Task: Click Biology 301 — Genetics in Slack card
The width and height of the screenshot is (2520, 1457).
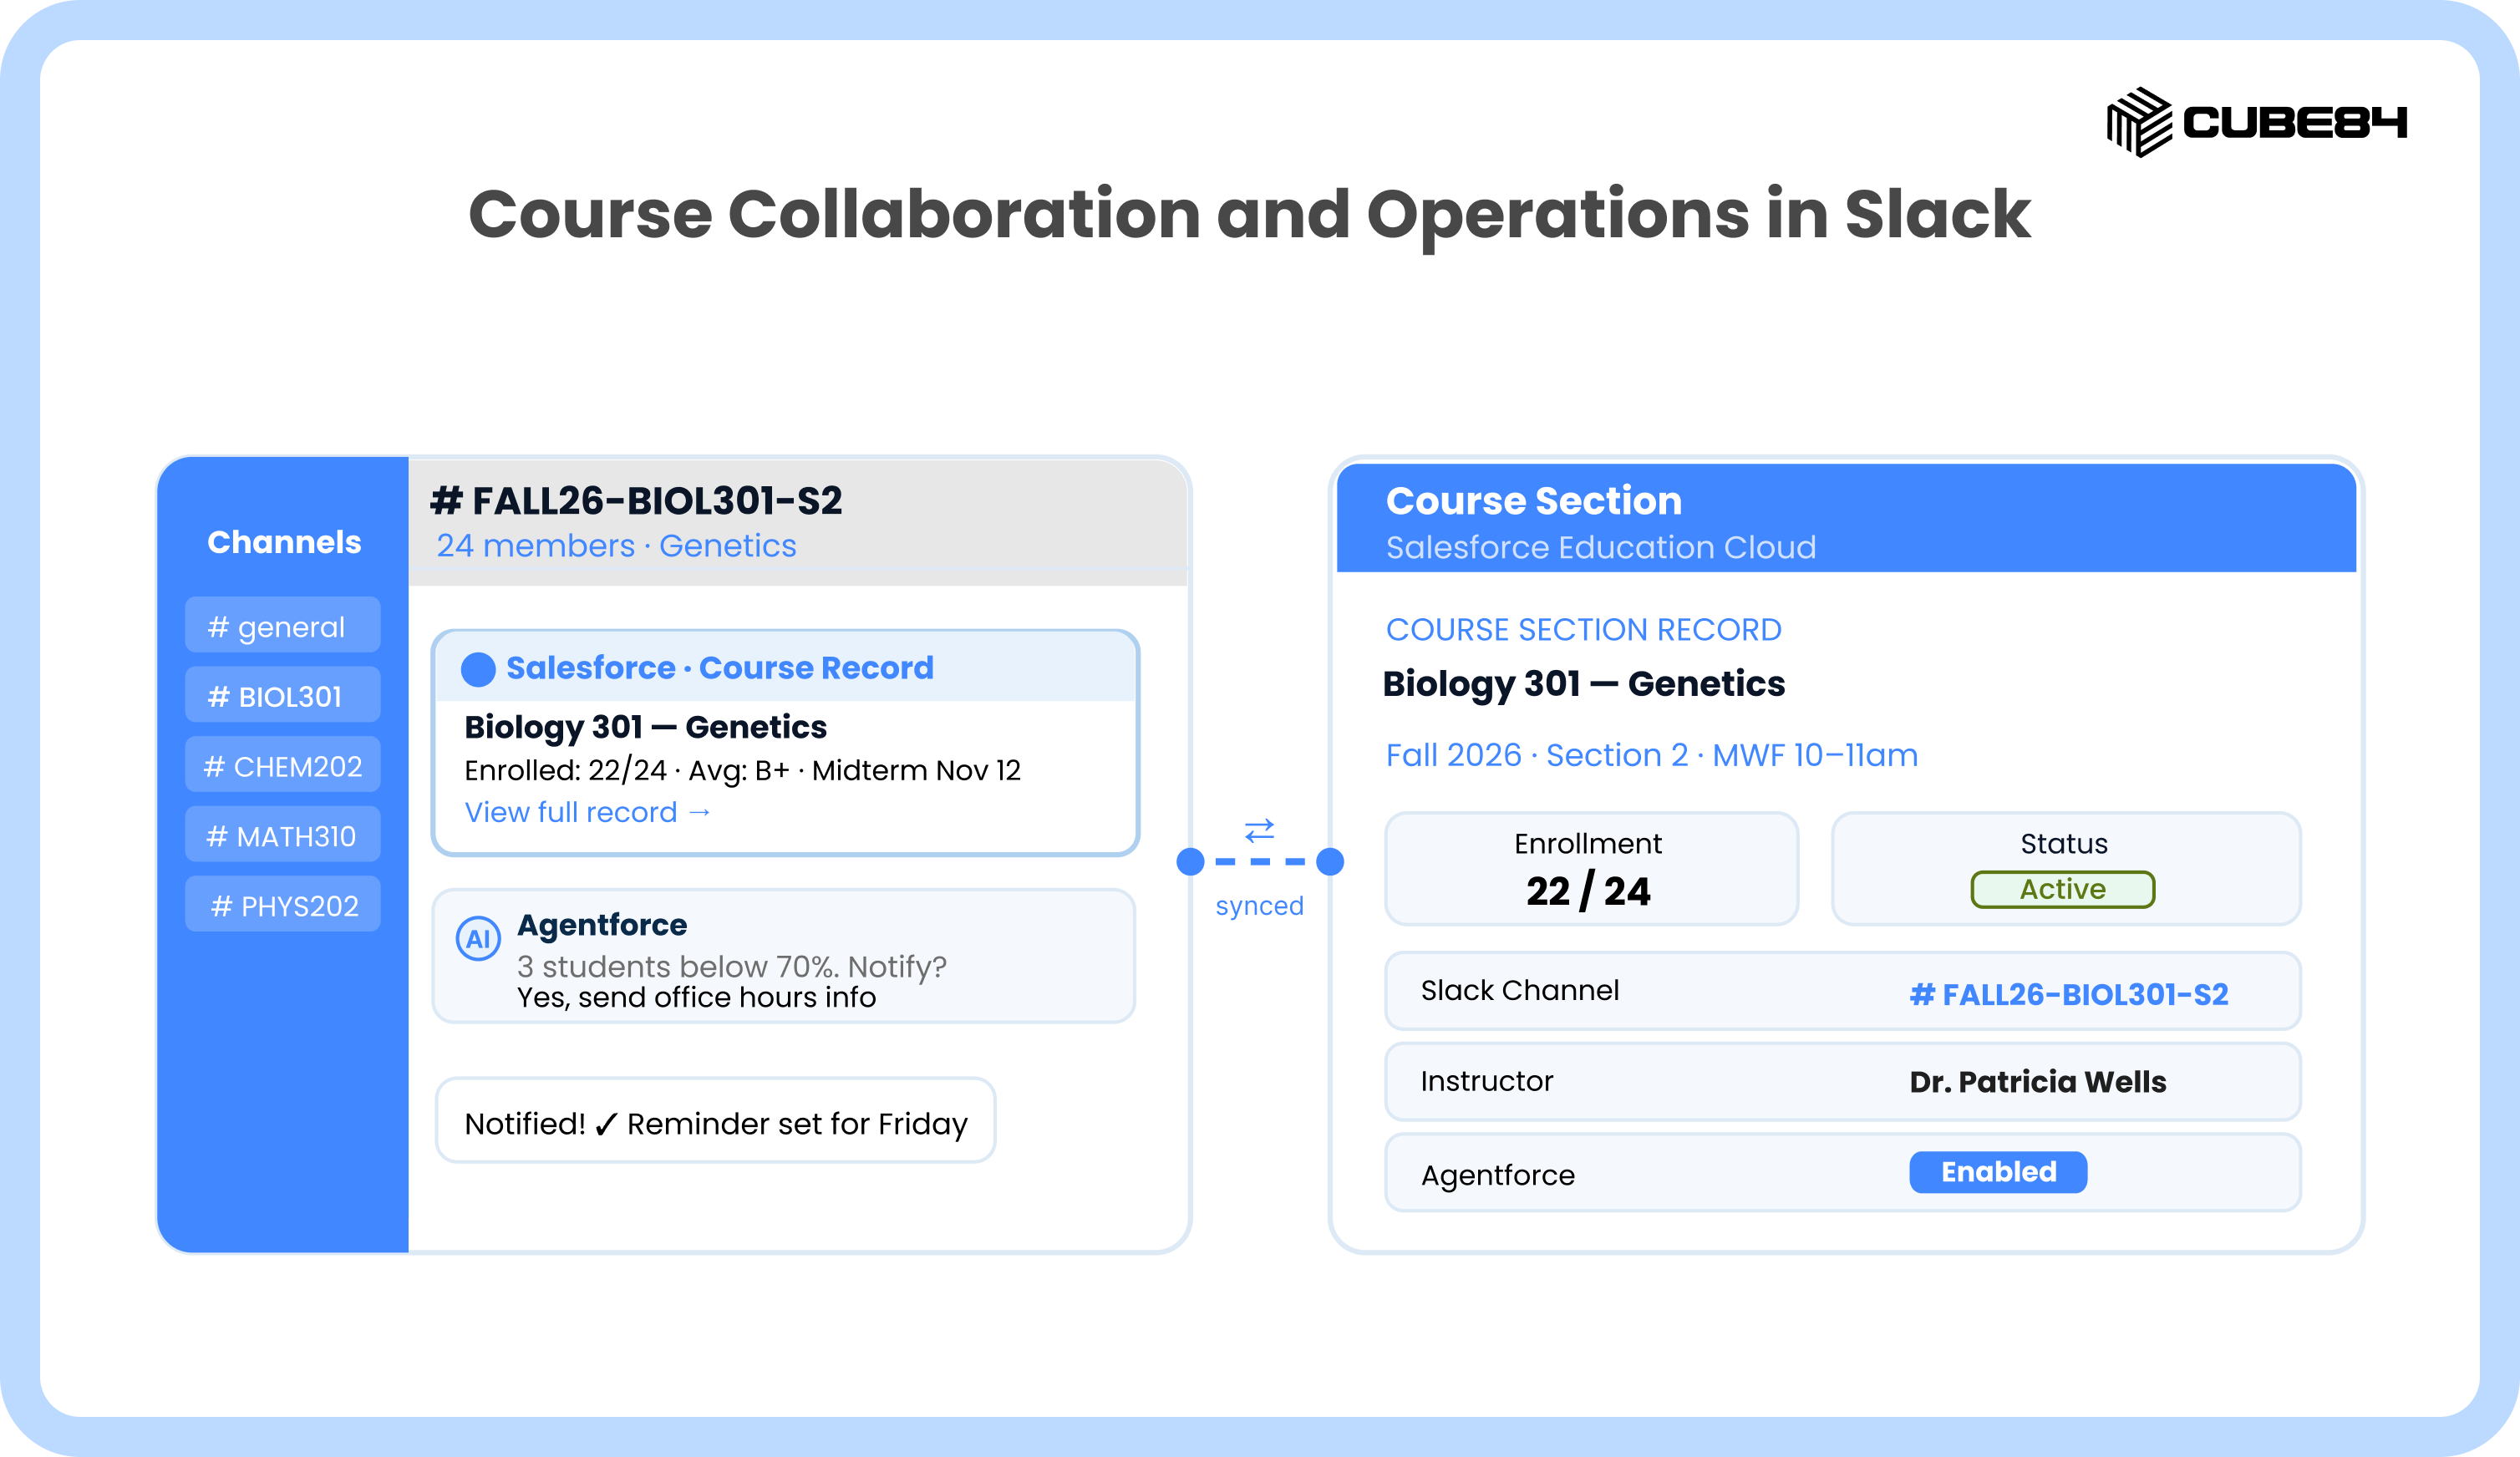Action: [646, 727]
